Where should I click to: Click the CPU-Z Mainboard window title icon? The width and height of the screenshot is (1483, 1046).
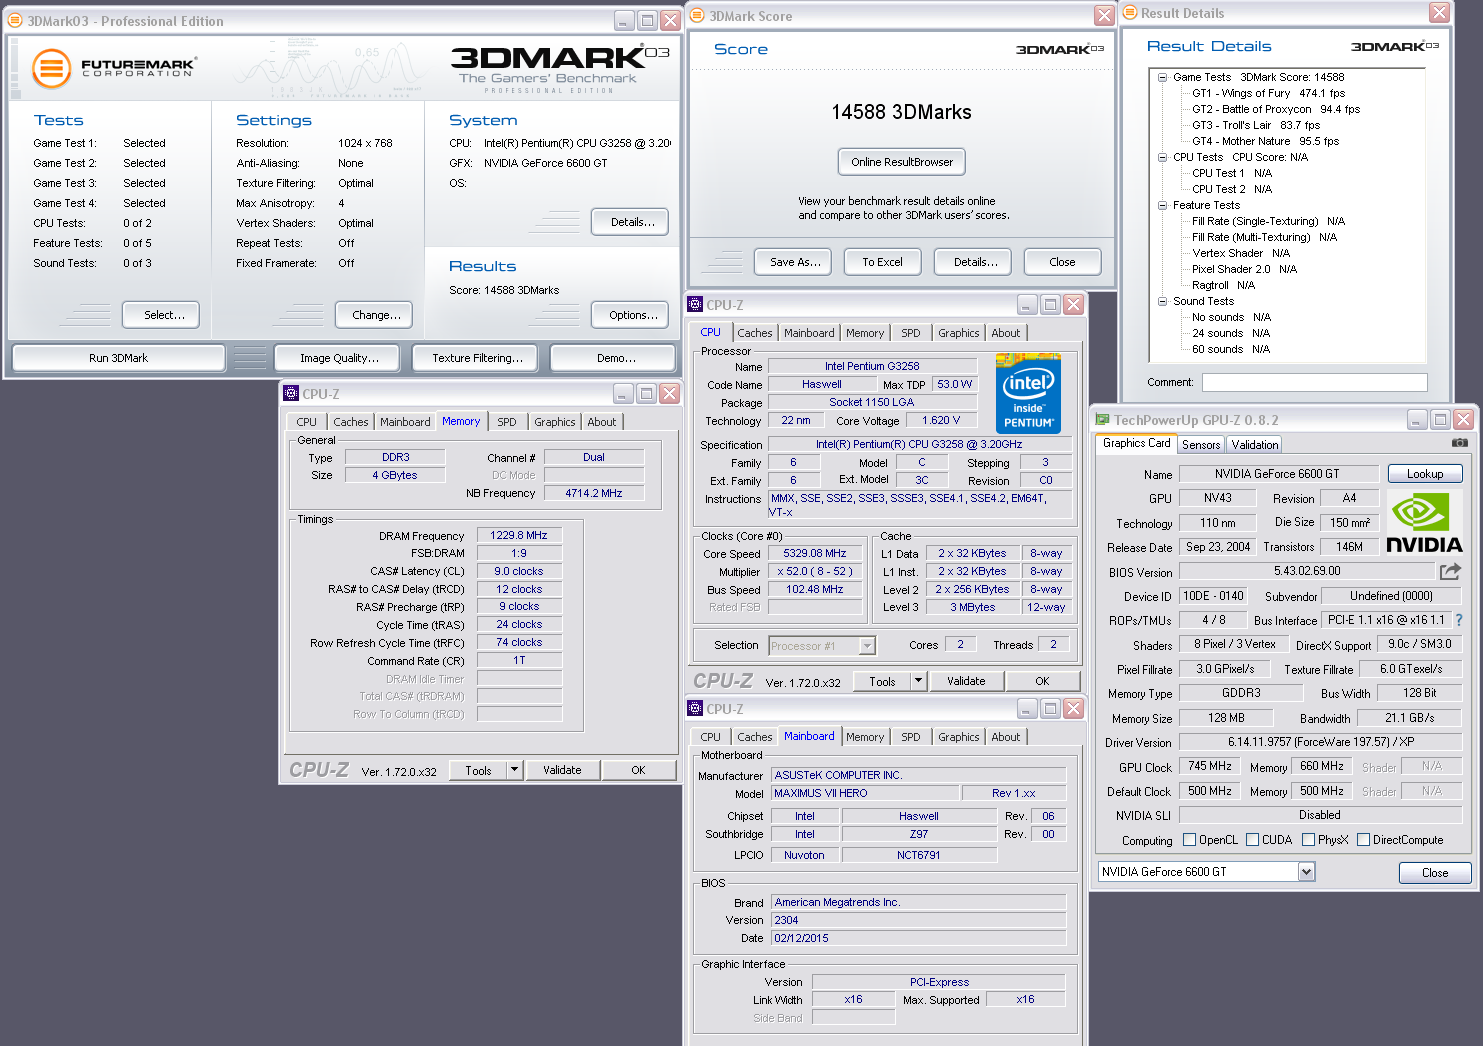coord(695,708)
